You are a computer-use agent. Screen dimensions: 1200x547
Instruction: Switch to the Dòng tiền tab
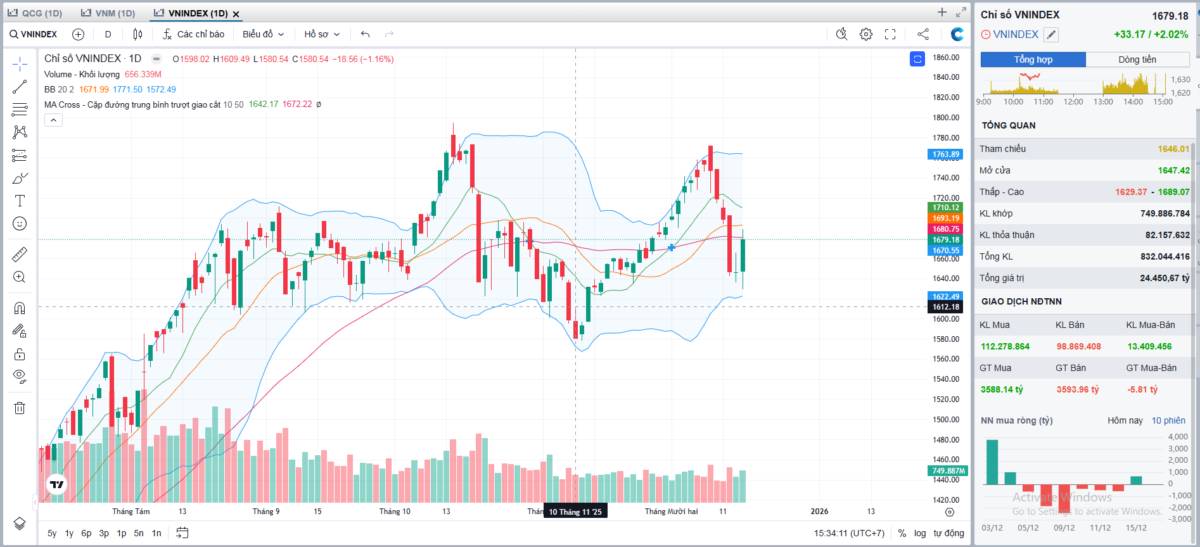1137,59
